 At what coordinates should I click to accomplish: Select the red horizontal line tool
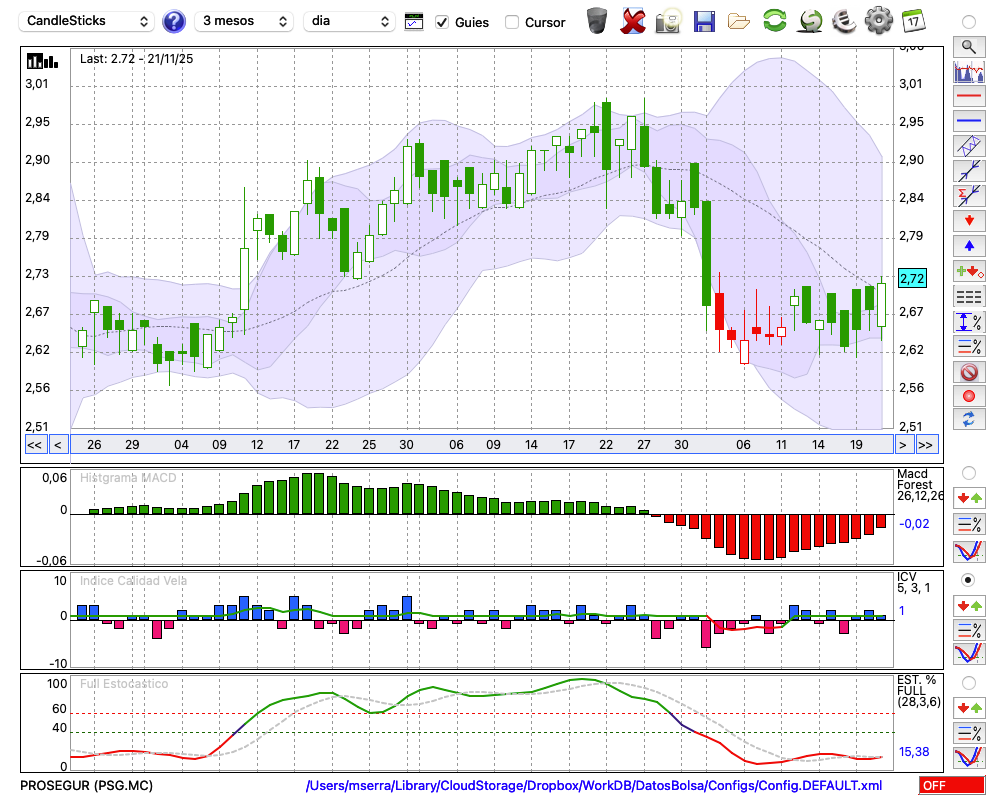point(968,97)
